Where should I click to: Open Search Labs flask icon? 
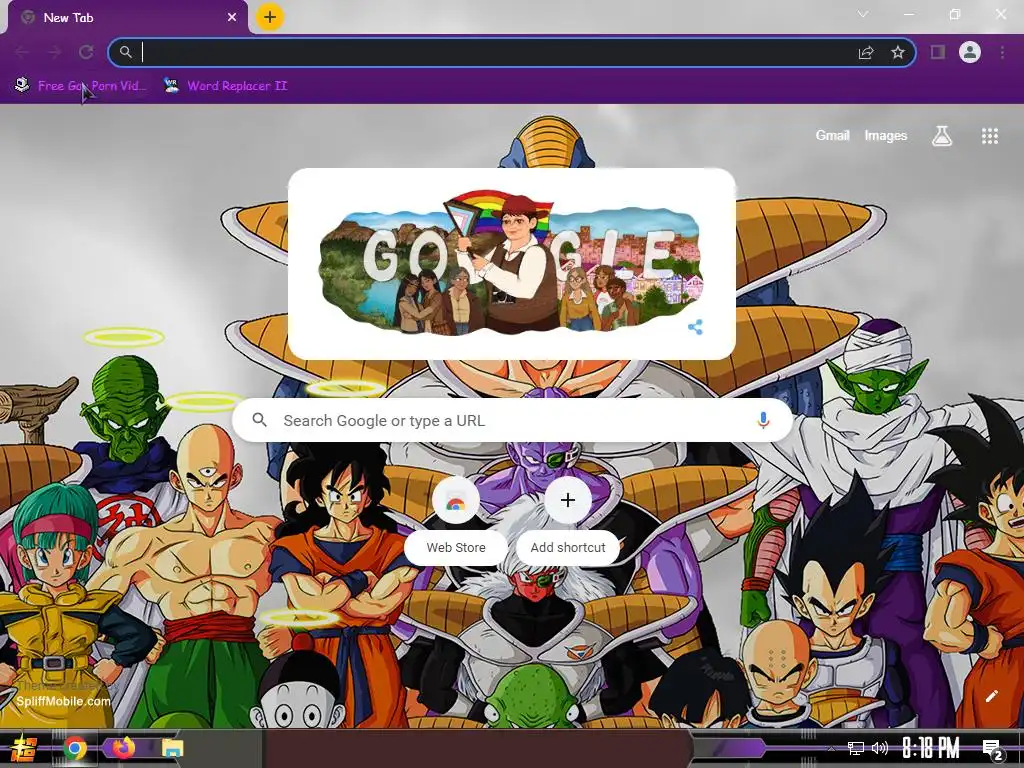click(x=942, y=136)
